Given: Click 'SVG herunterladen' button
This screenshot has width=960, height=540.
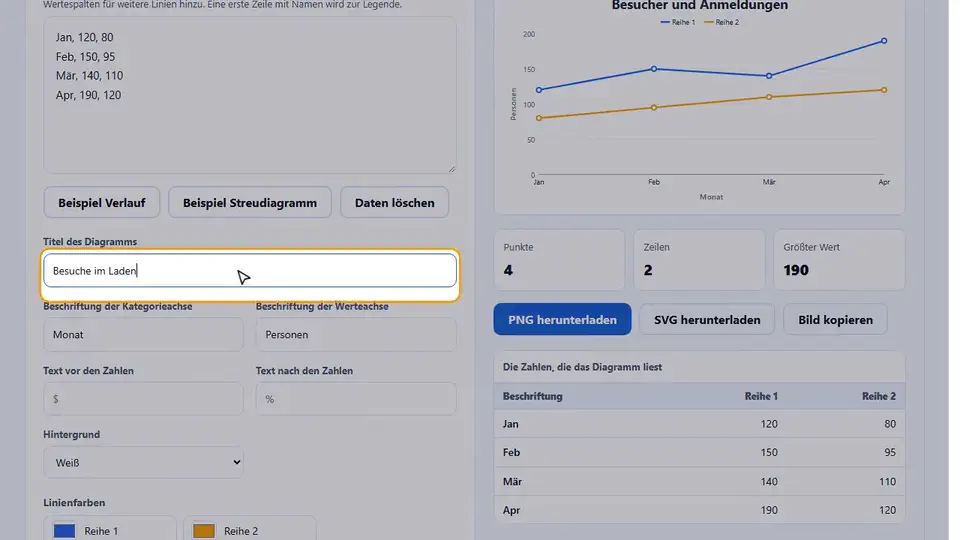Looking at the screenshot, I should pos(707,320).
